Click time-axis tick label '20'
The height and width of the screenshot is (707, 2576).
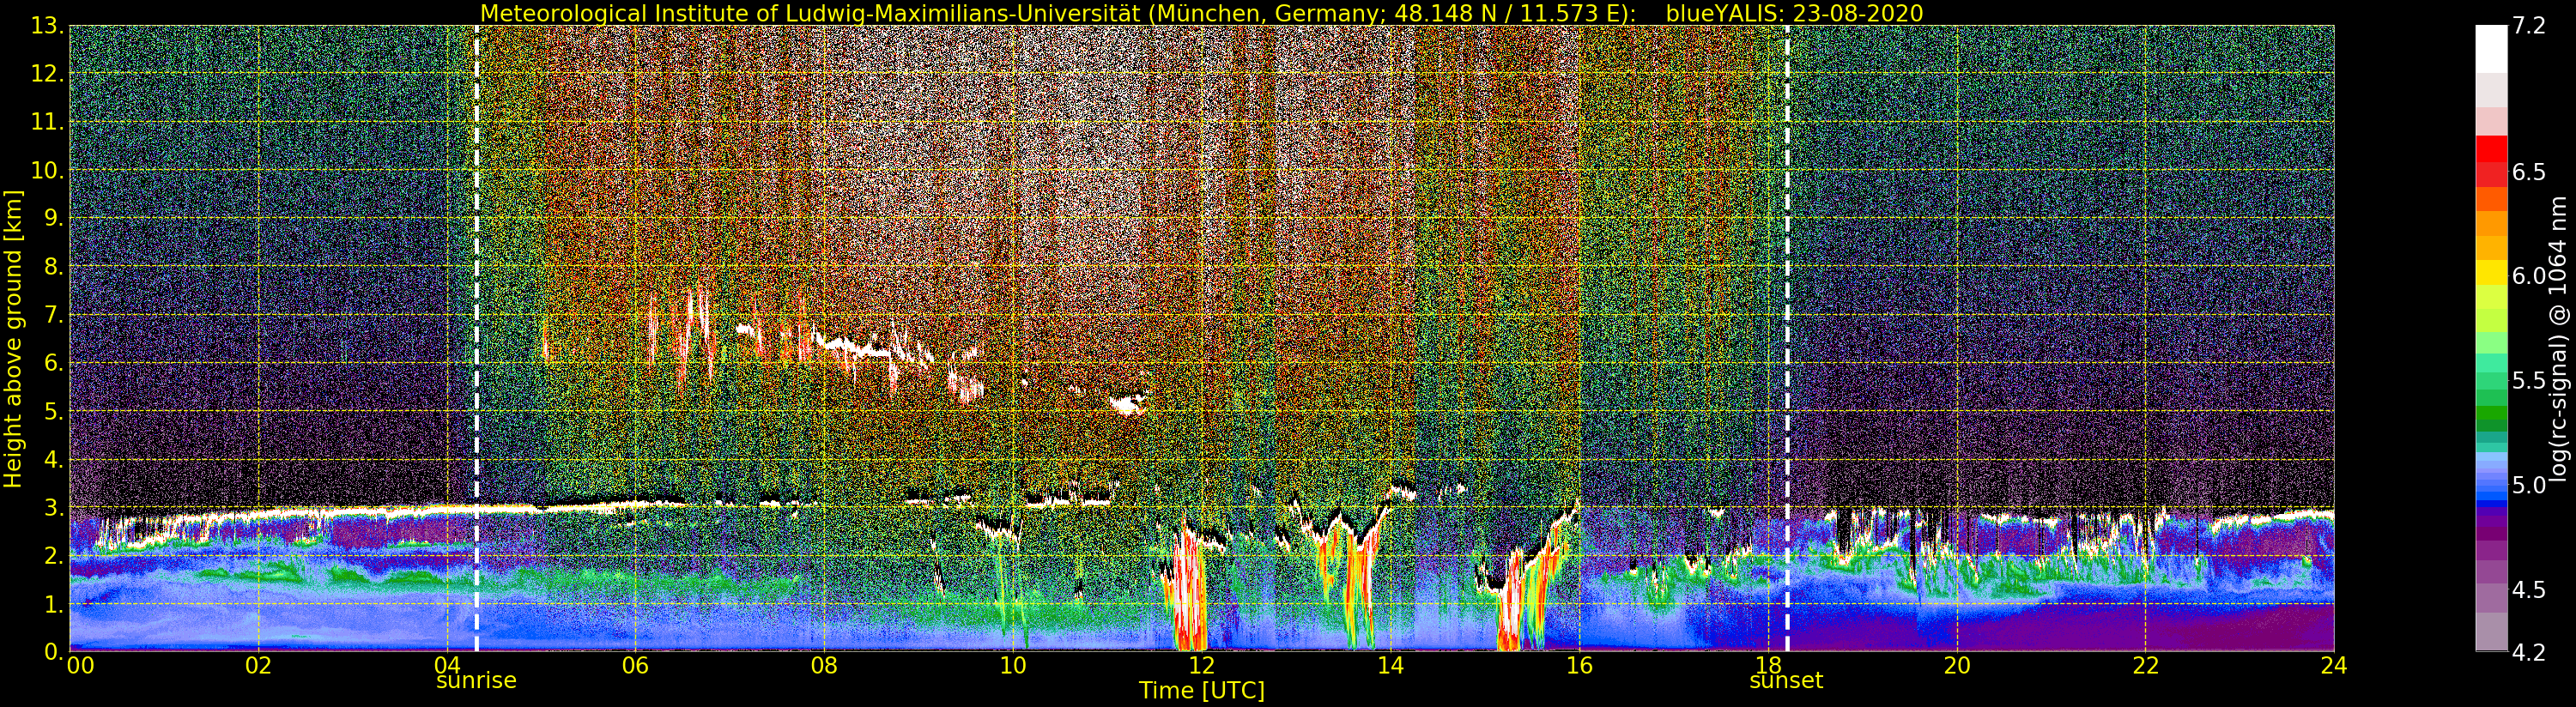click(1956, 665)
